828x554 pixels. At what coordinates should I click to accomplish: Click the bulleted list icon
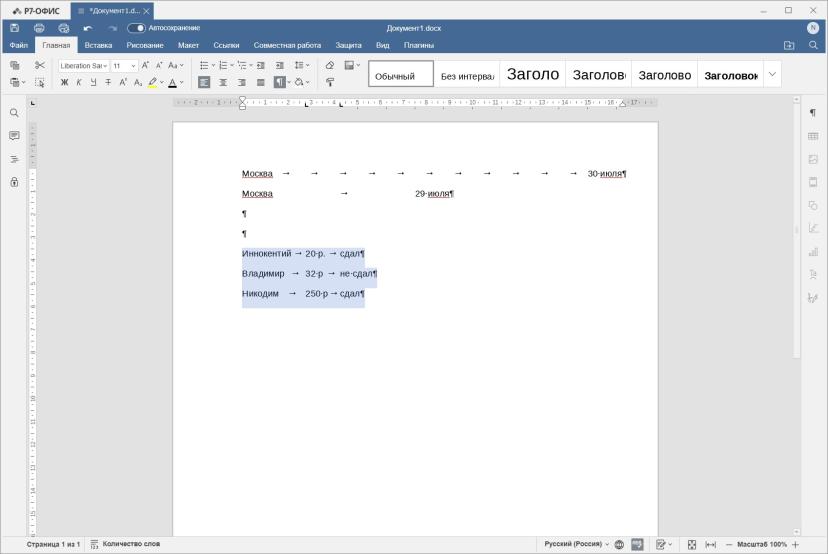(204, 65)
